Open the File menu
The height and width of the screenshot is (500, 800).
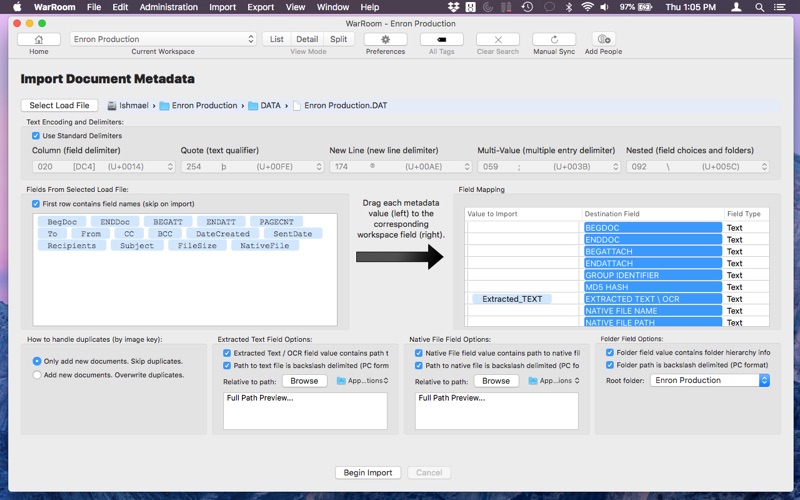pos(94,7)
